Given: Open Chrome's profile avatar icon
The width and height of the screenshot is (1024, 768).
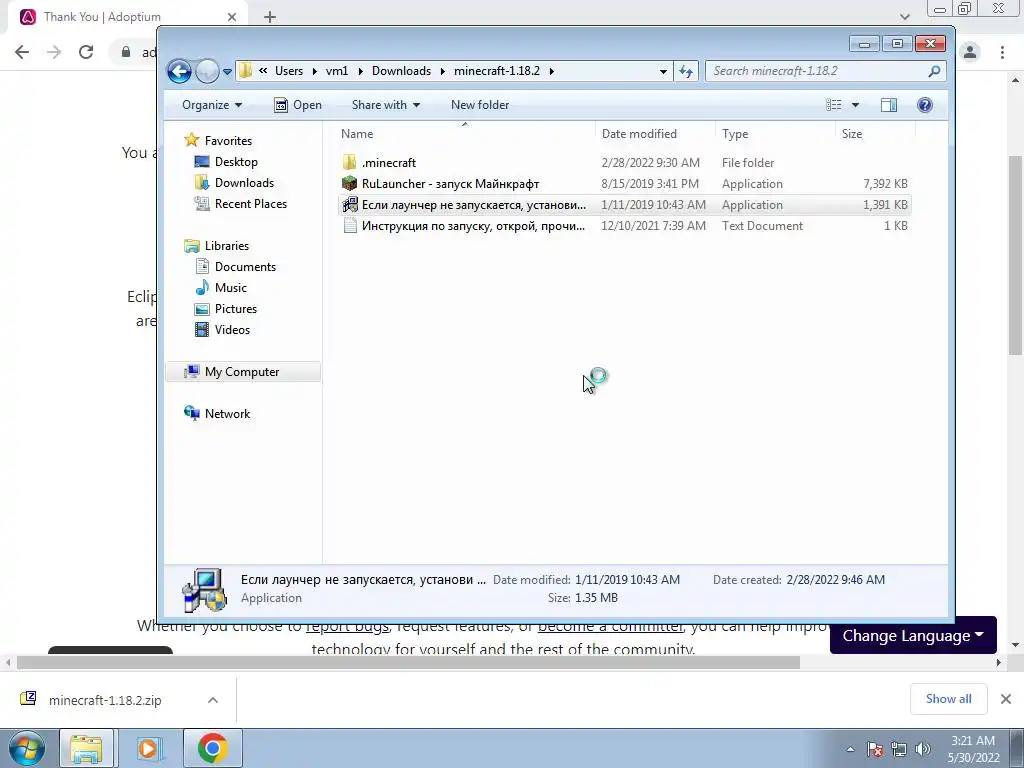Looking at the screenshot, I should tap(970, 52).
